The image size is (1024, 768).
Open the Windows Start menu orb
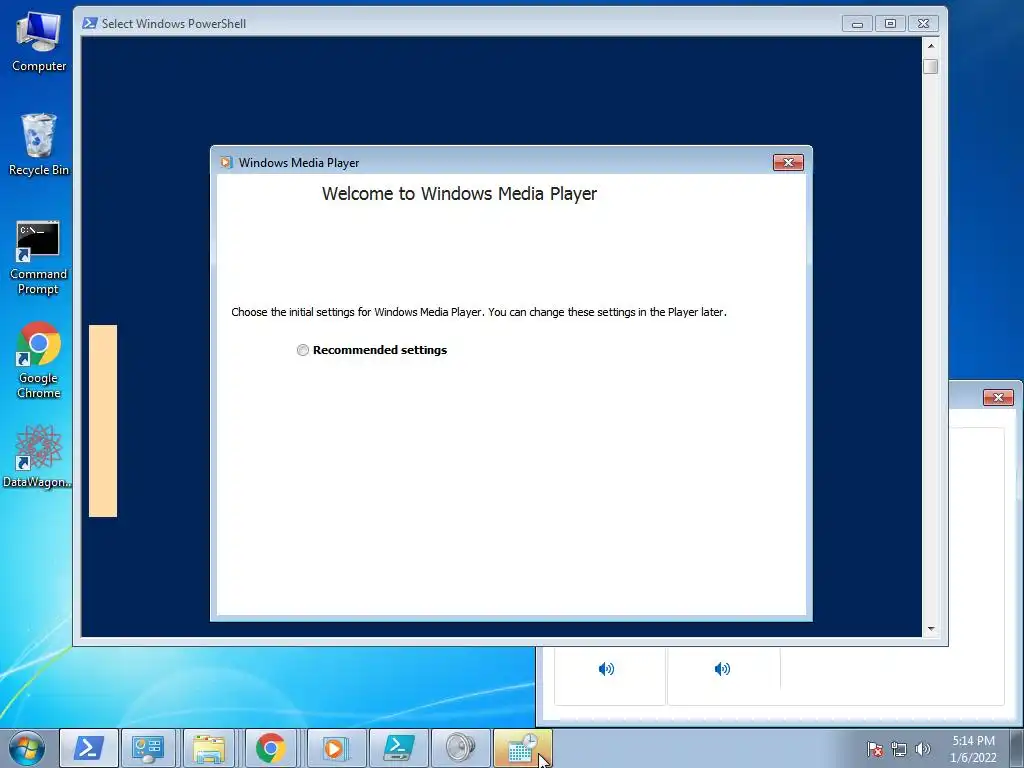[x=27, y=748]
